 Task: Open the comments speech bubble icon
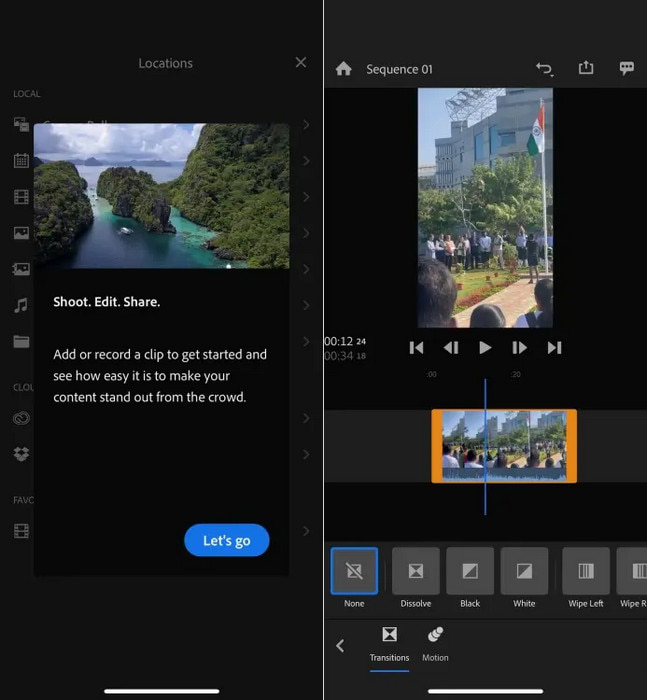point(626,68)
